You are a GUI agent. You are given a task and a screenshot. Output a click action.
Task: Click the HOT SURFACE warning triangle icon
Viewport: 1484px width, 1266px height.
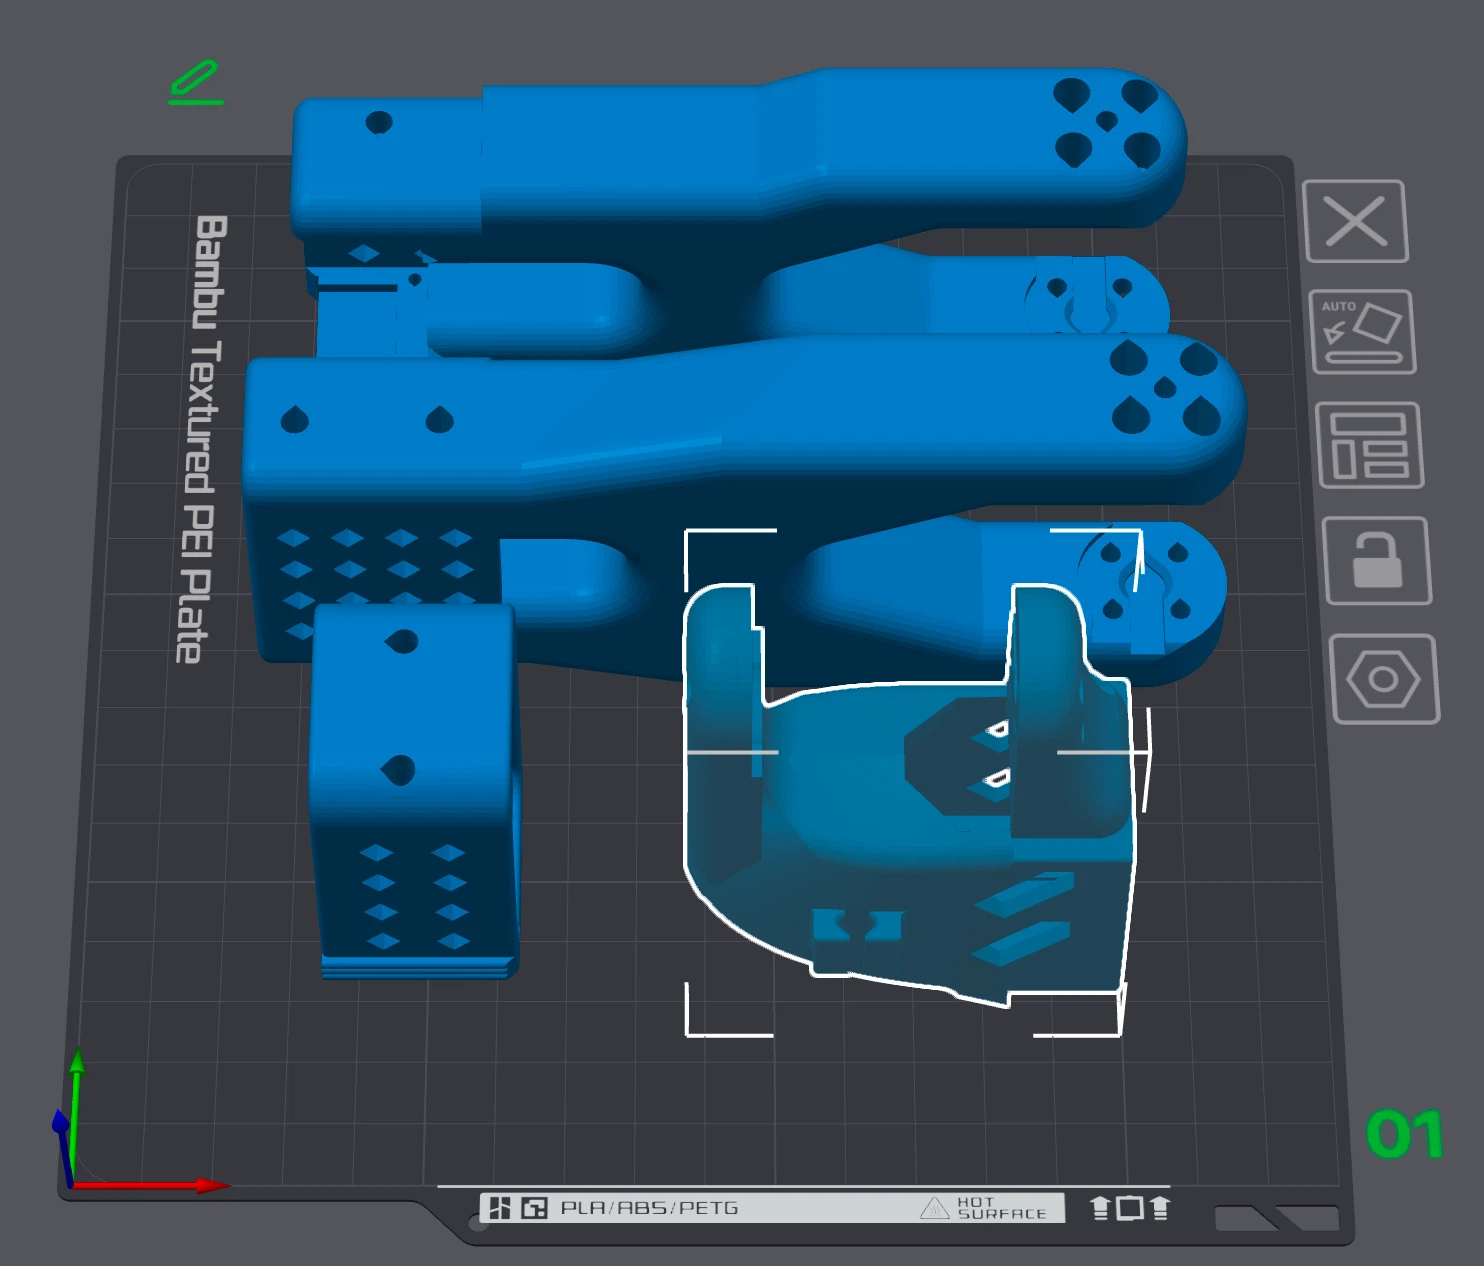click(x=934, y=1208)
